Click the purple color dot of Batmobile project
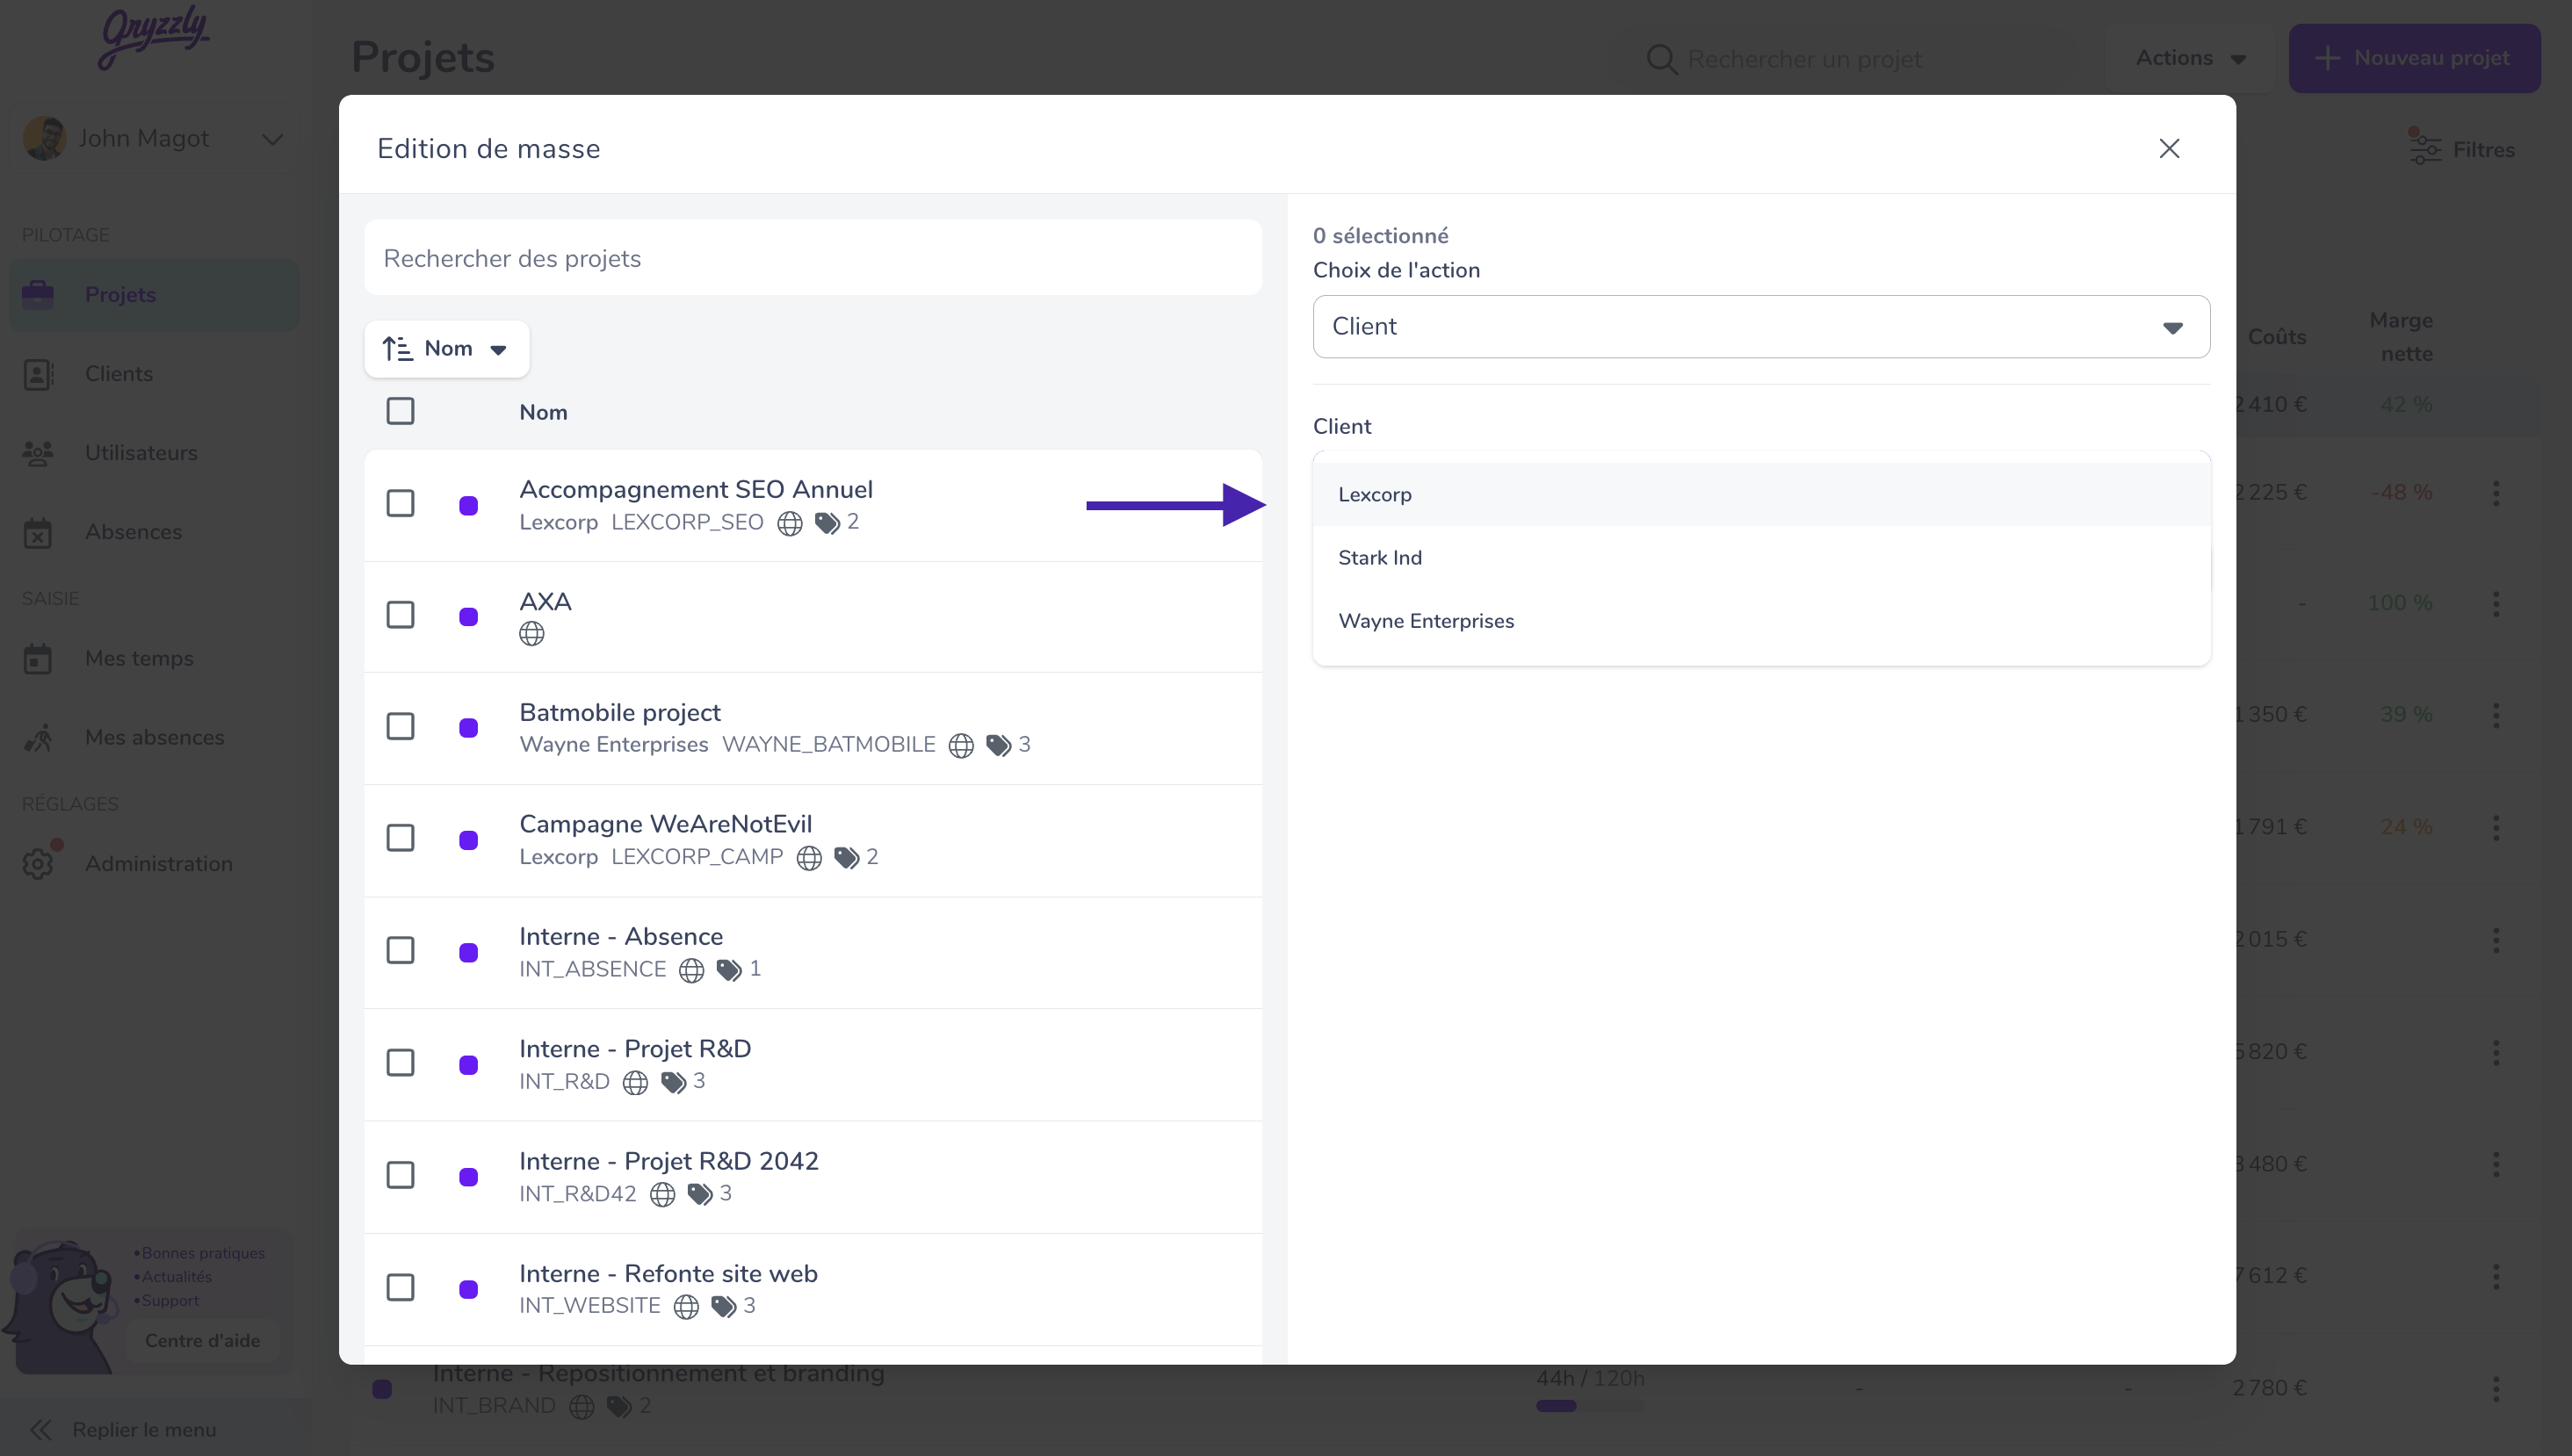 coord(468,728)
